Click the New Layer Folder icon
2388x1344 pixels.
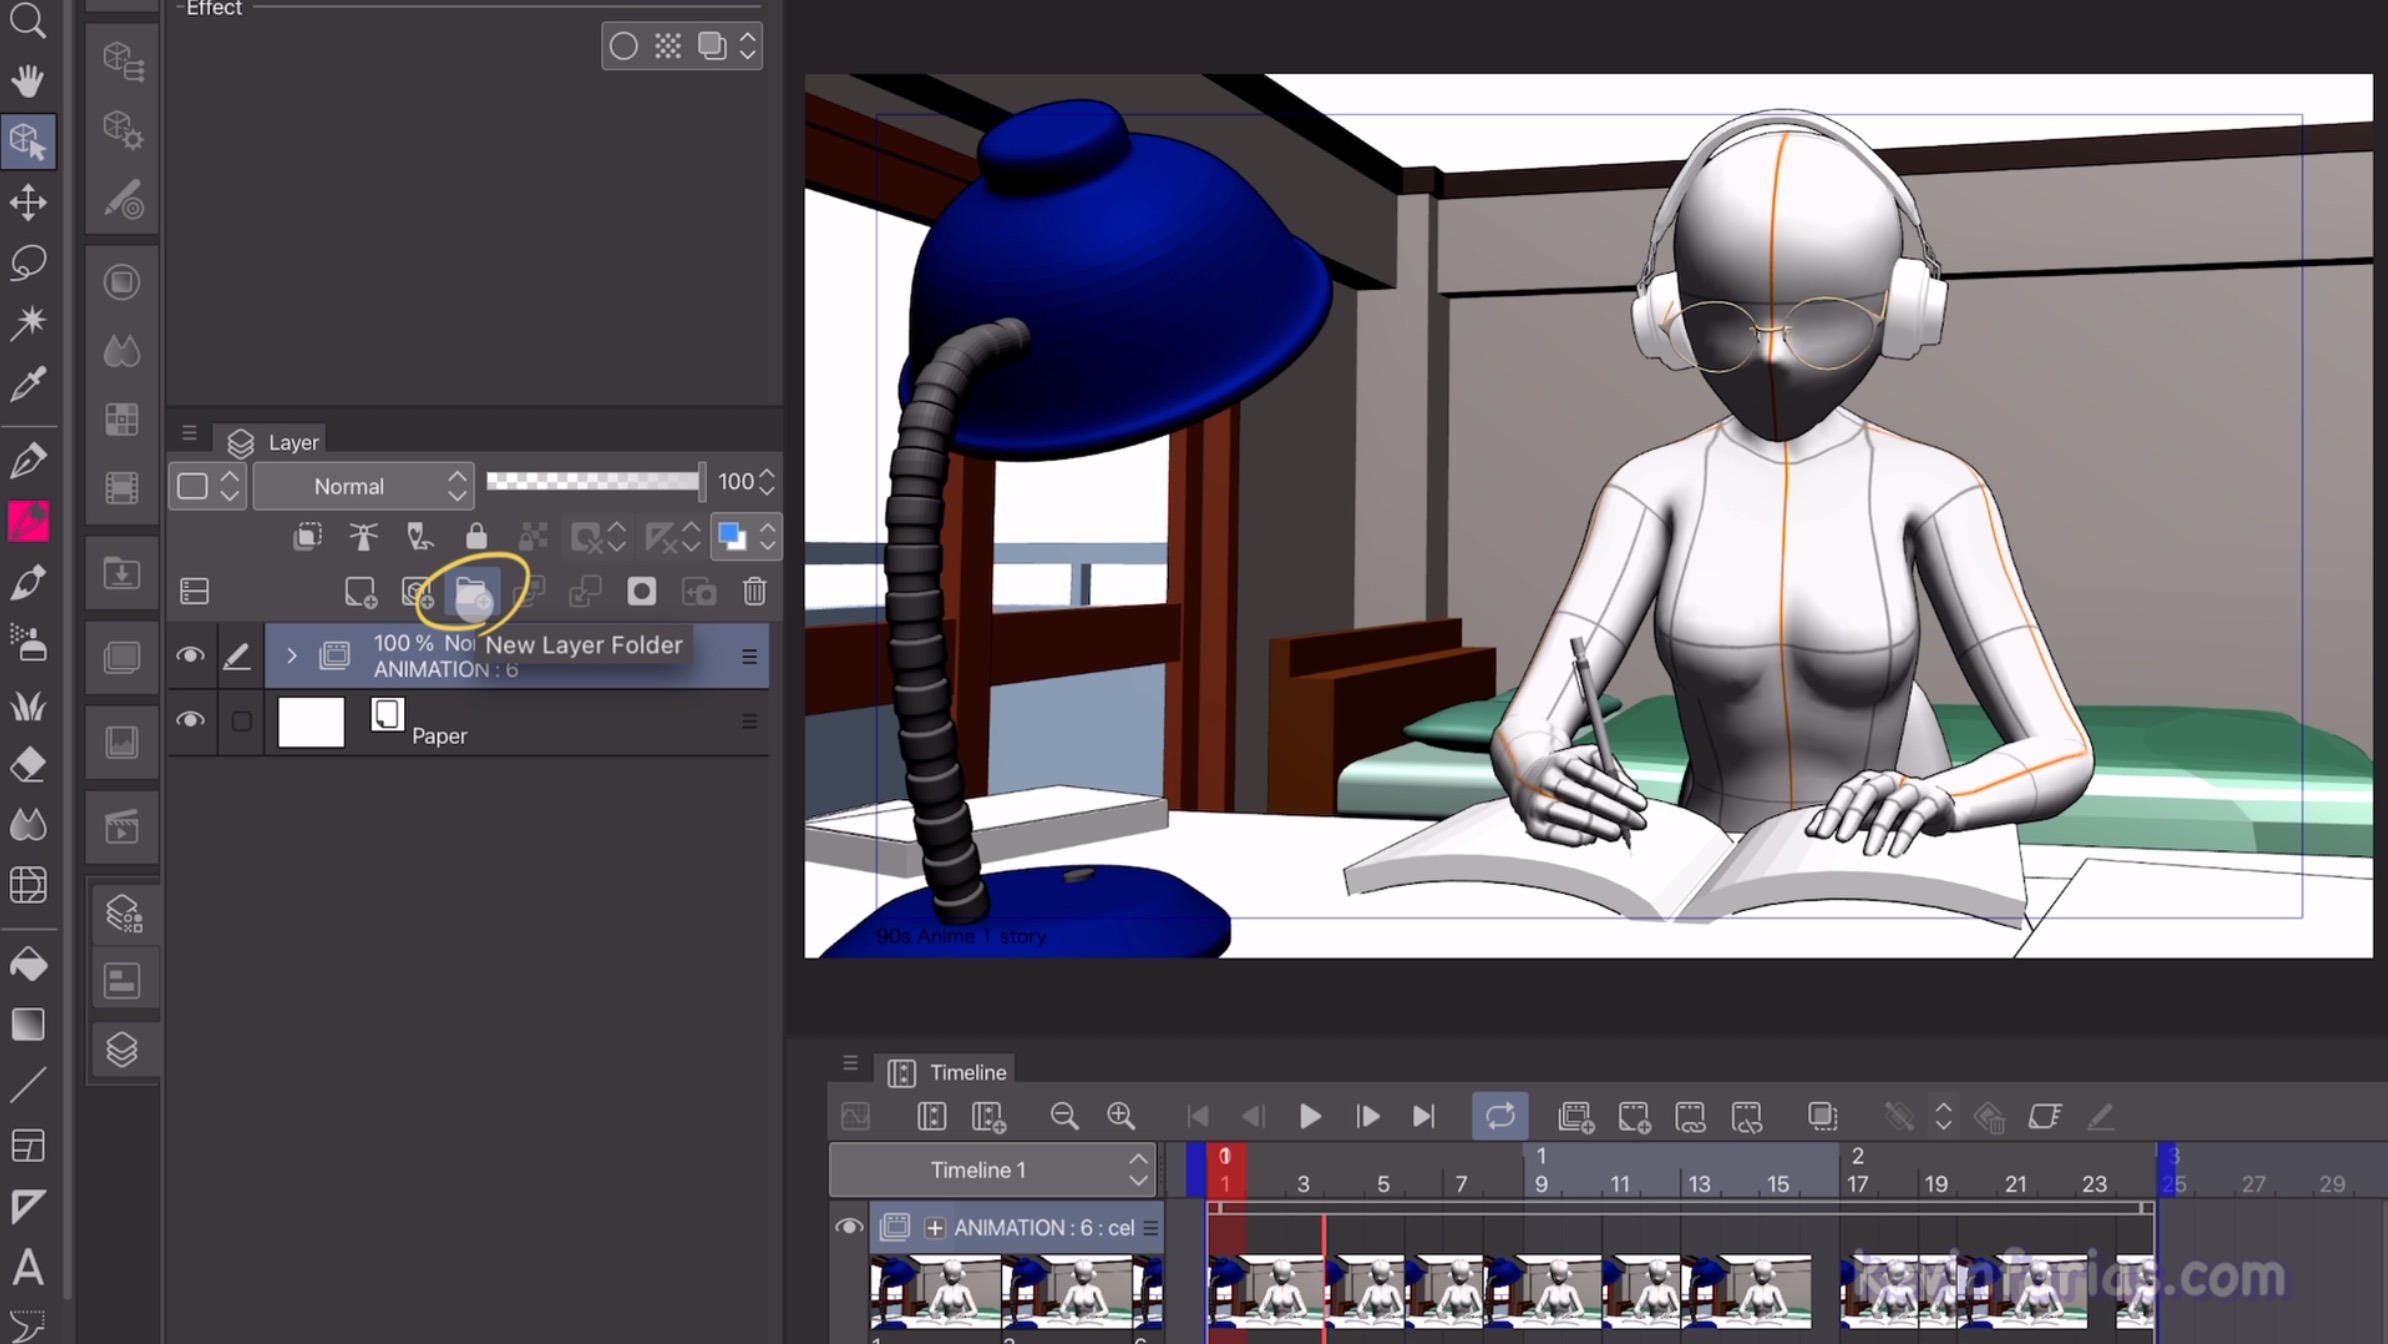click(472, 592)
